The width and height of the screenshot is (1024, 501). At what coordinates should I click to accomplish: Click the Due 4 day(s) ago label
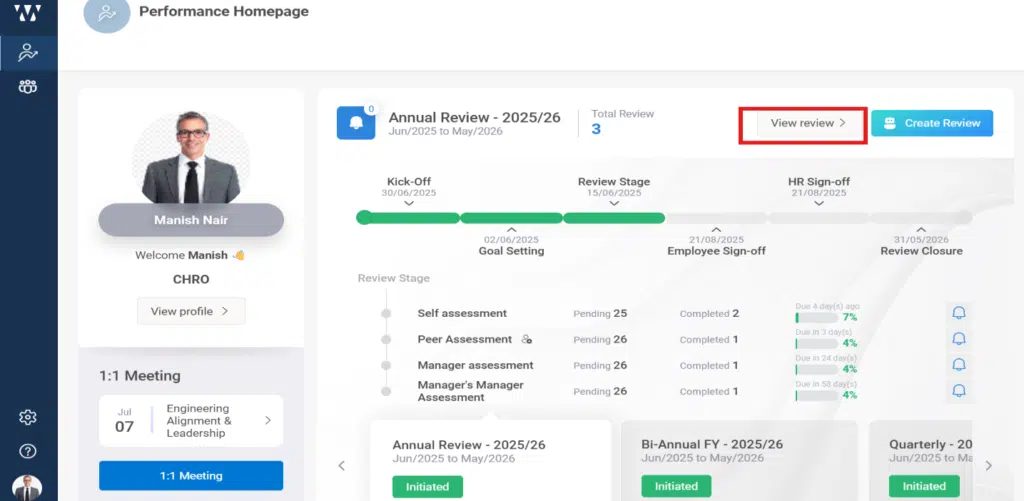827,306
